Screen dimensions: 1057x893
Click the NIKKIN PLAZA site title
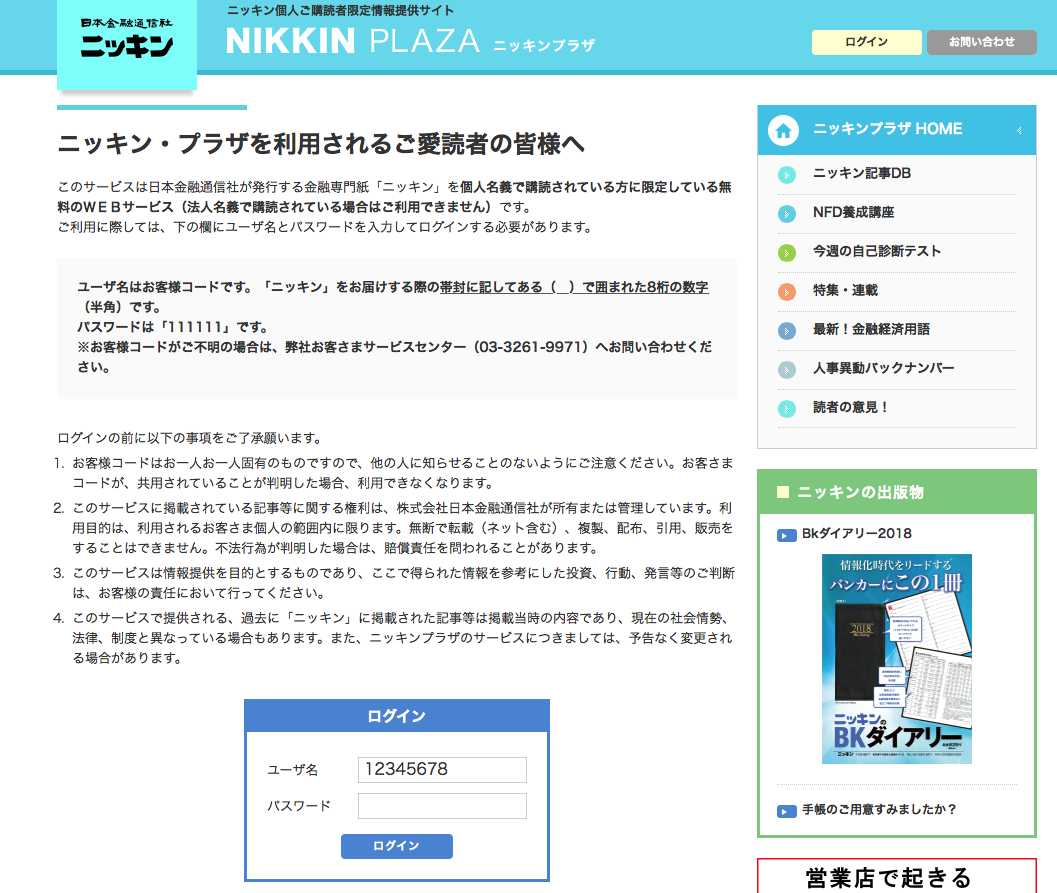coord(411,41)
